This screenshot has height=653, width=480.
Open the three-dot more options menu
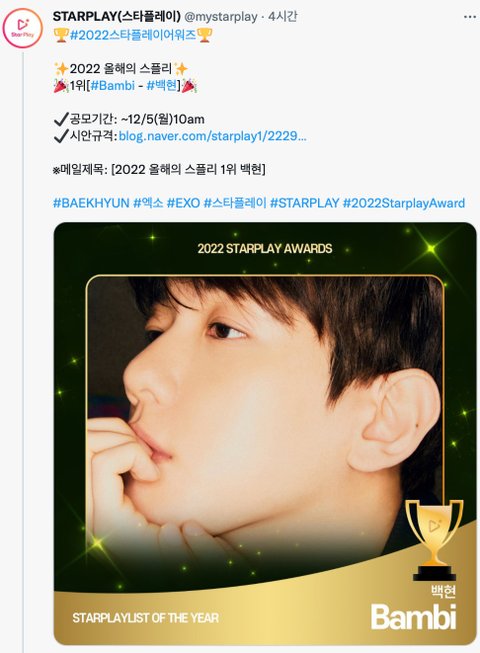[470, 17]
